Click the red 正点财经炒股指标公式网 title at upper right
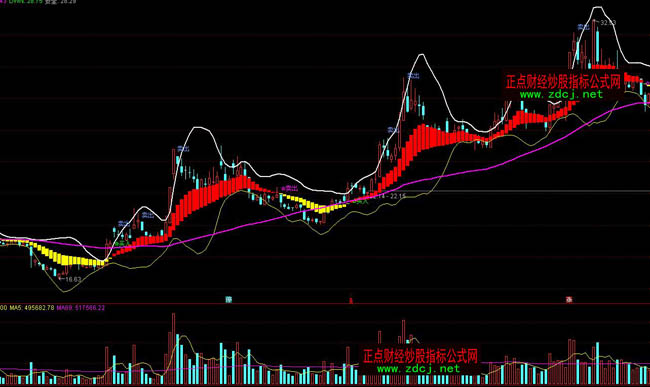 tap(563, 81)
